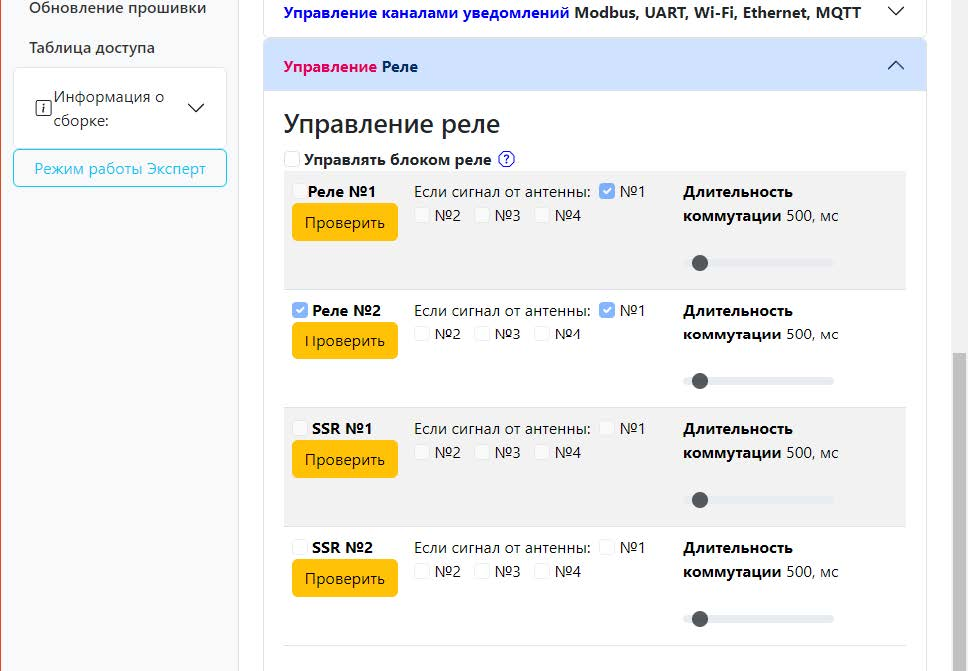Click the page vertical scrollbar

959,512
